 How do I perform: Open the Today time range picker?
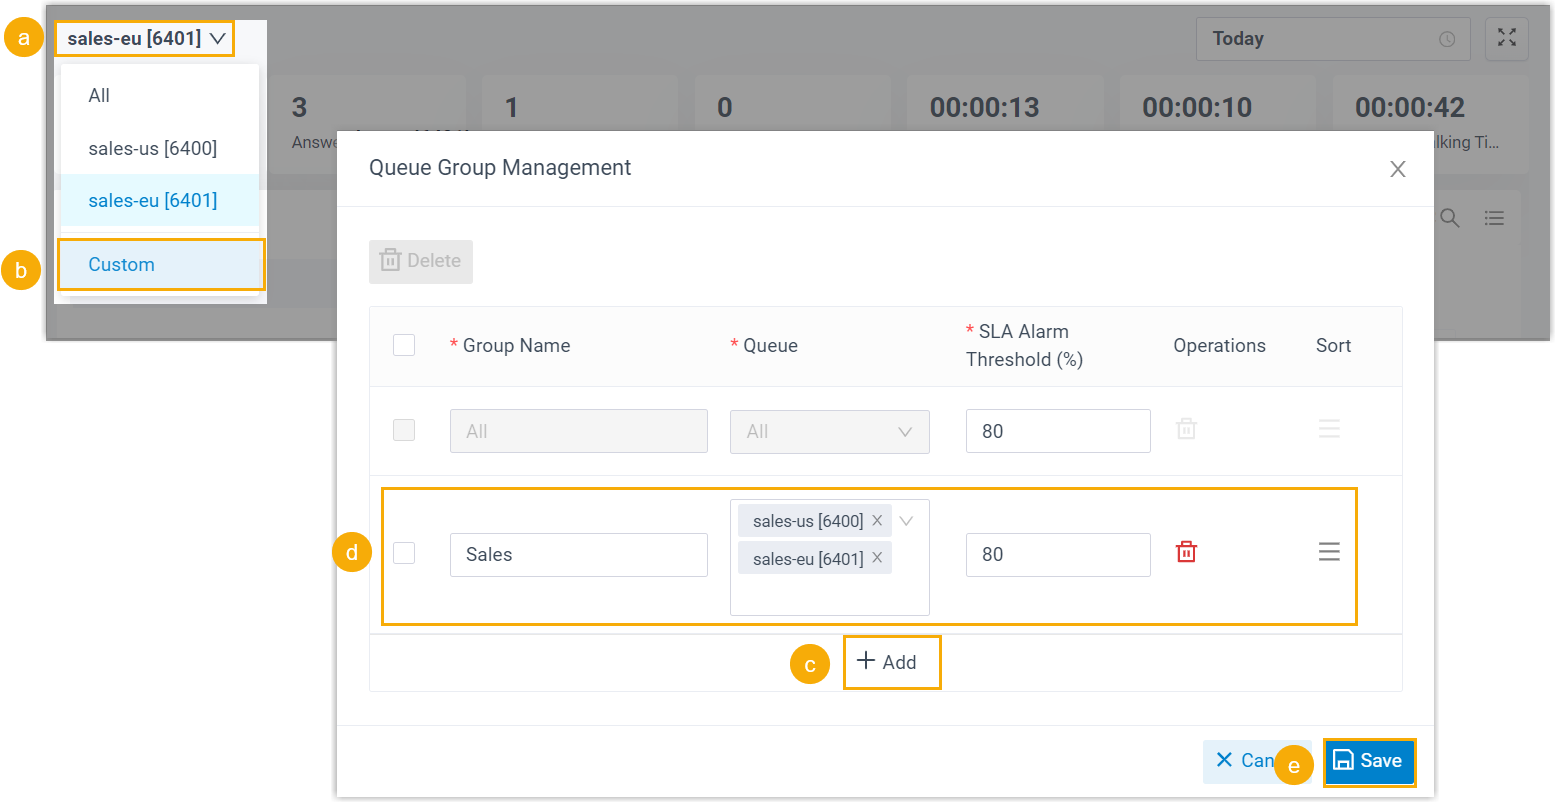tap(1332, 39)
